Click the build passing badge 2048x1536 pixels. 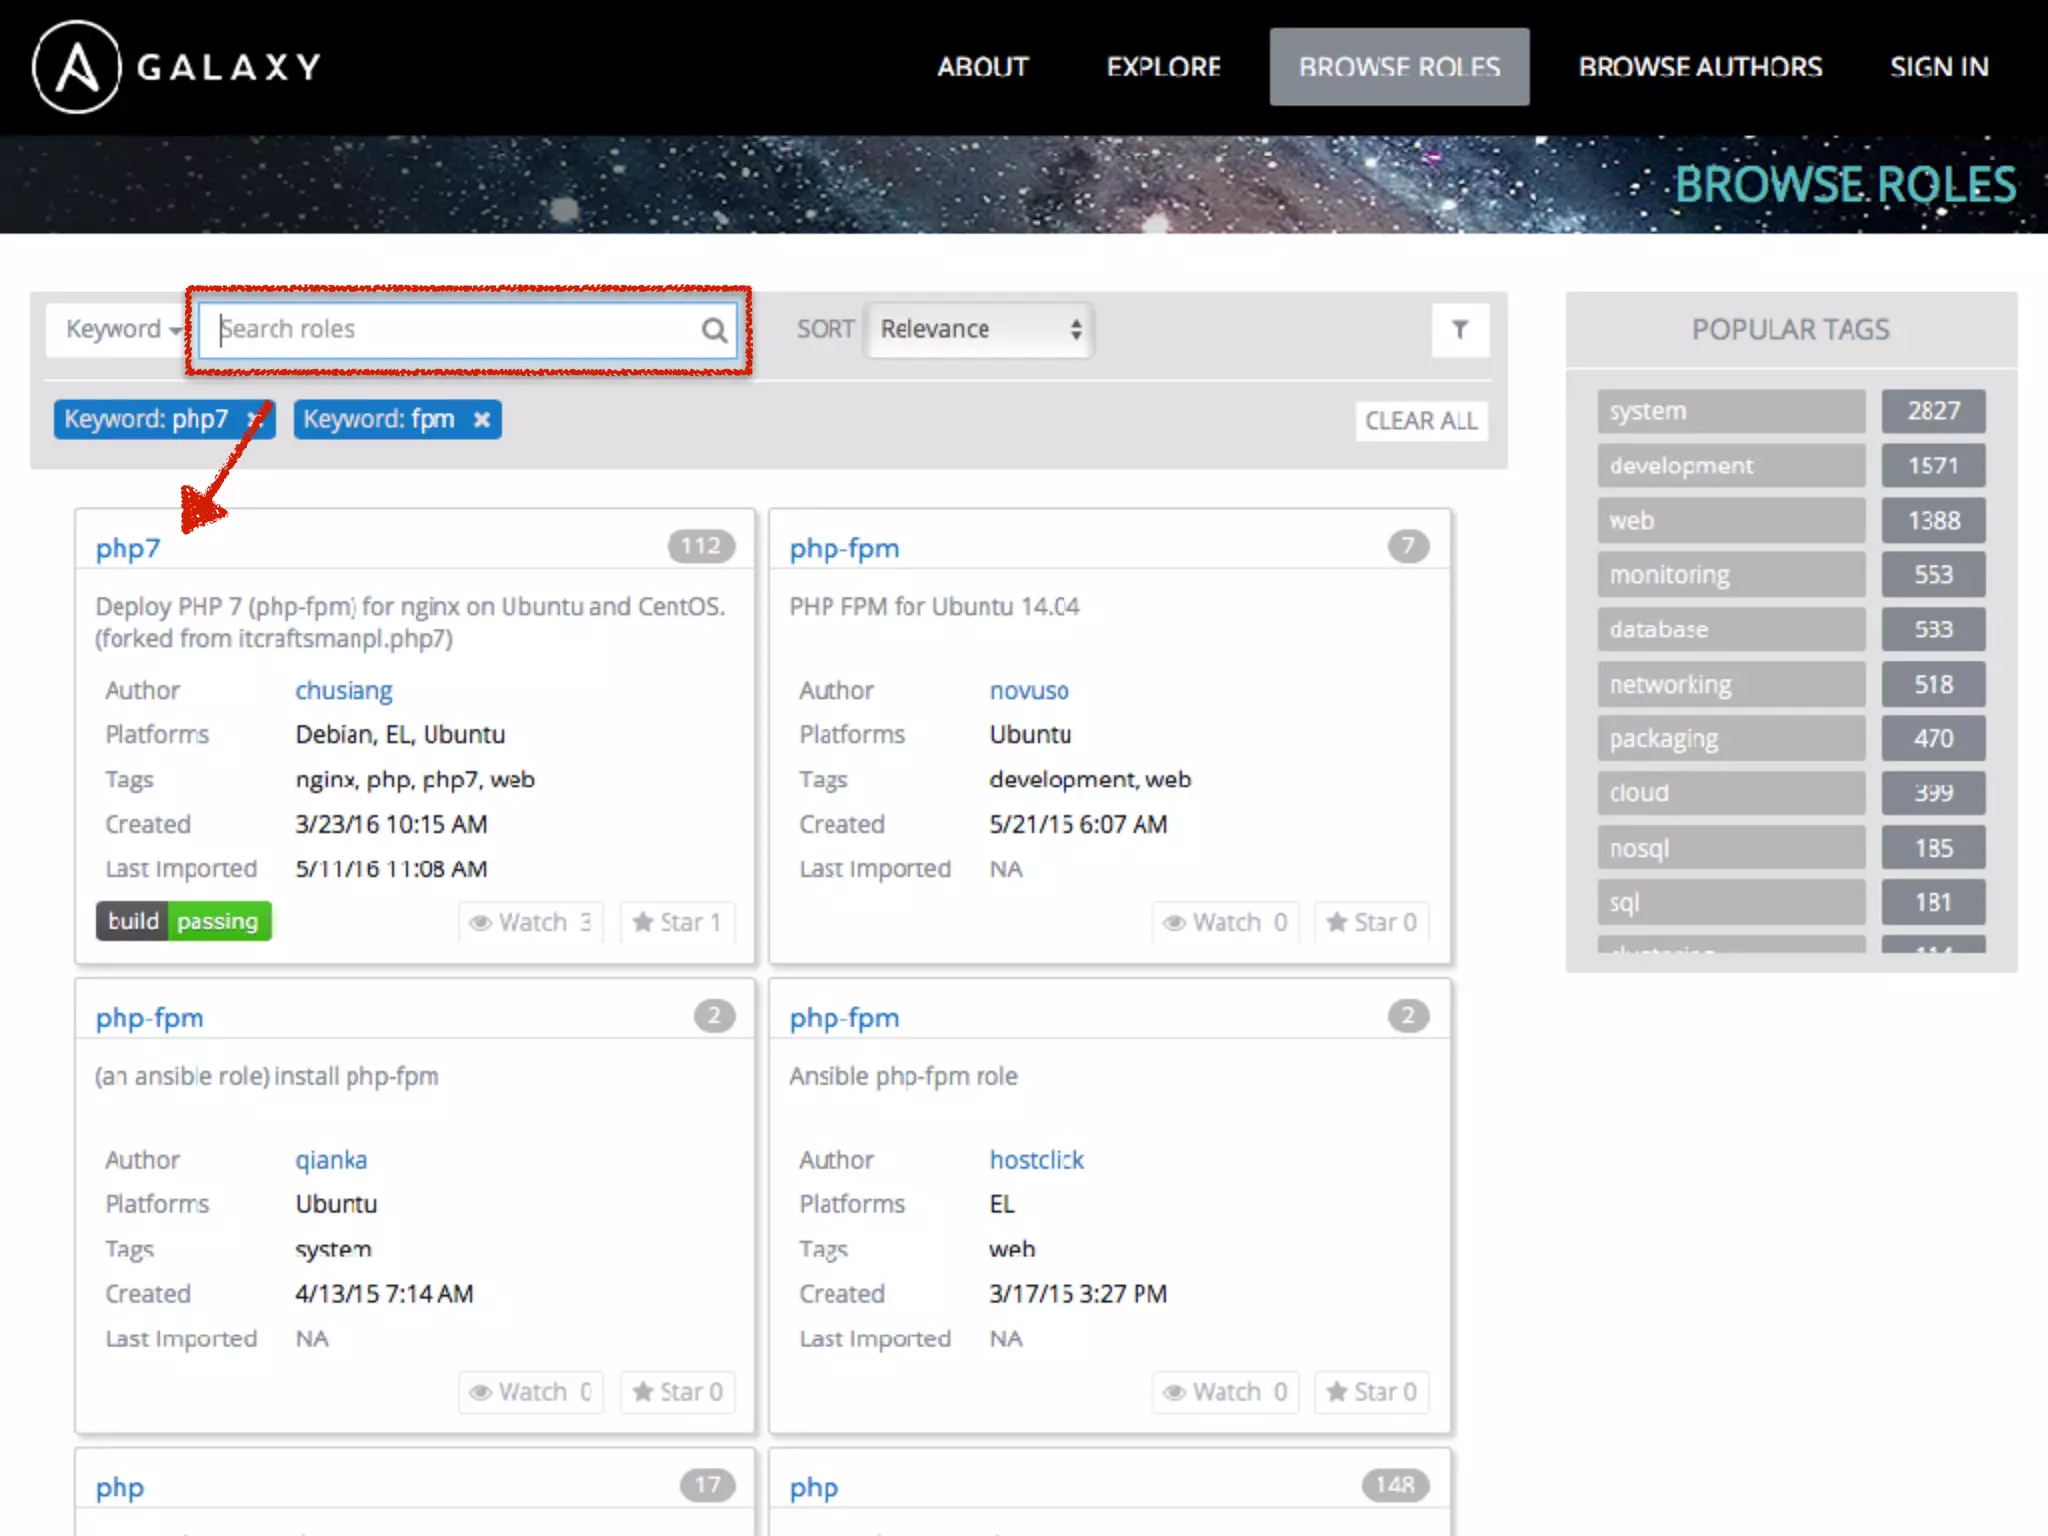pyautogui.click(x=184, y=921)
